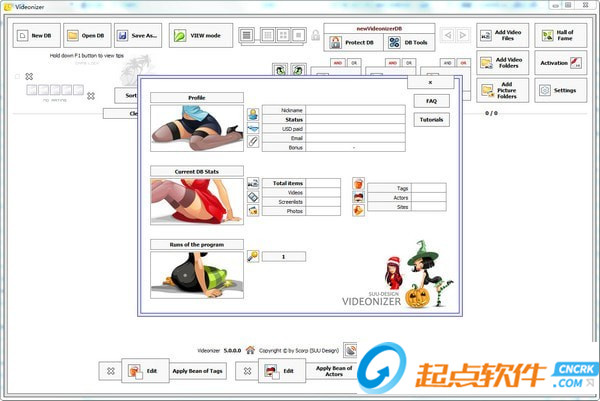Viewport: 600px width, 401px height.
Task: Toggle VIEW mode button
Action: pyautogui.click(x=201, y=36)
